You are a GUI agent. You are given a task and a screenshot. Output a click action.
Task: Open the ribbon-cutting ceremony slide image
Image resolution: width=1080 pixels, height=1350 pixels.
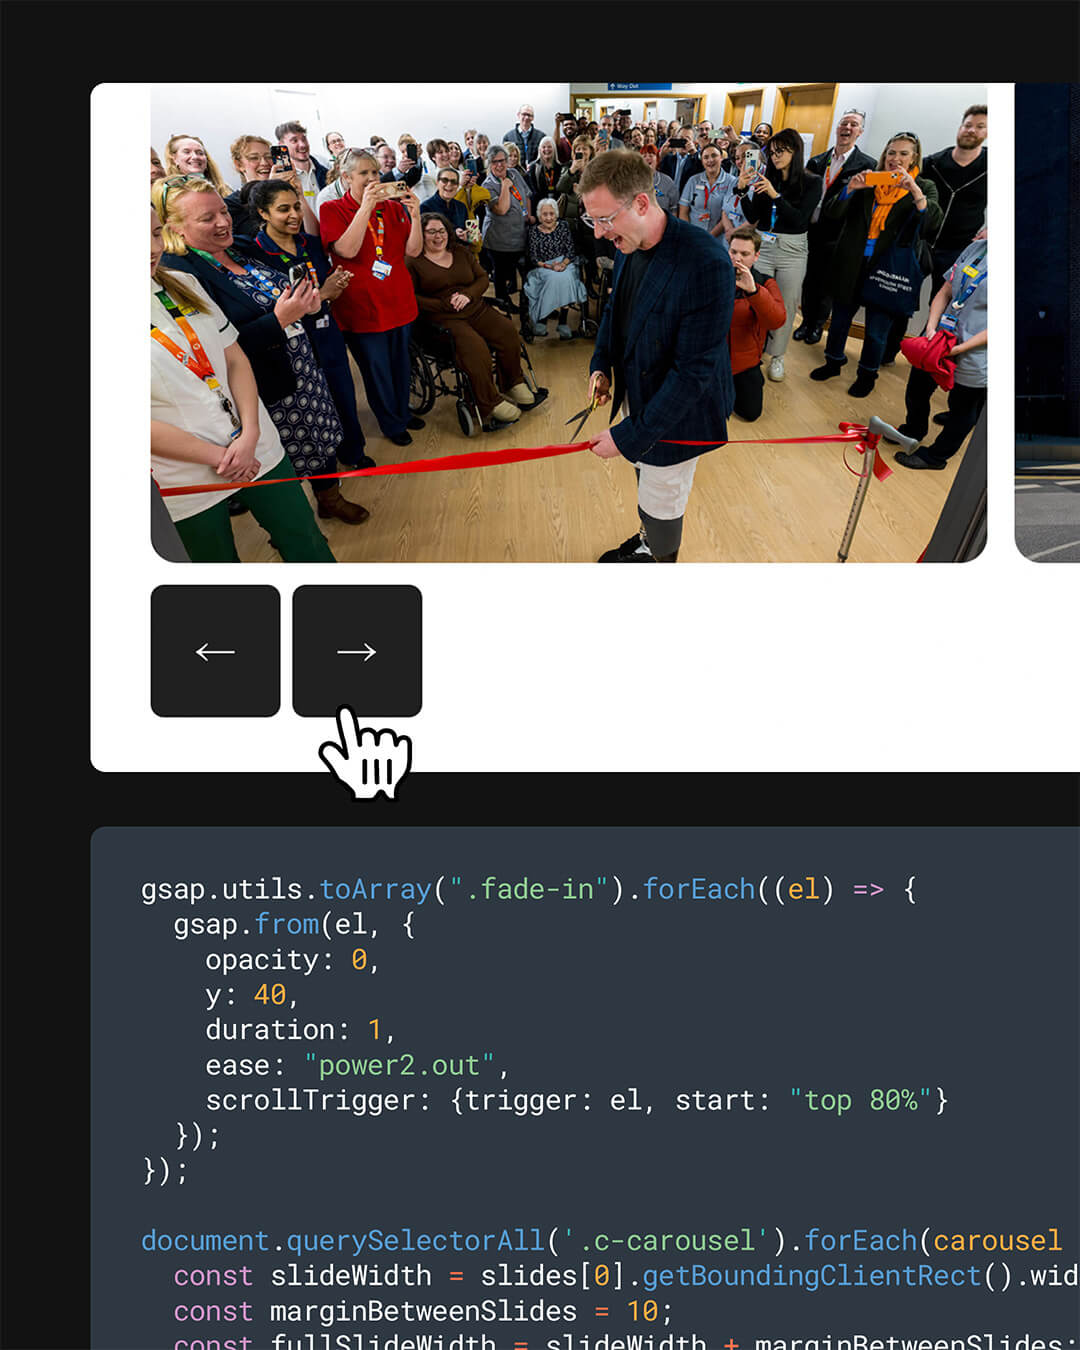point(569,323)
